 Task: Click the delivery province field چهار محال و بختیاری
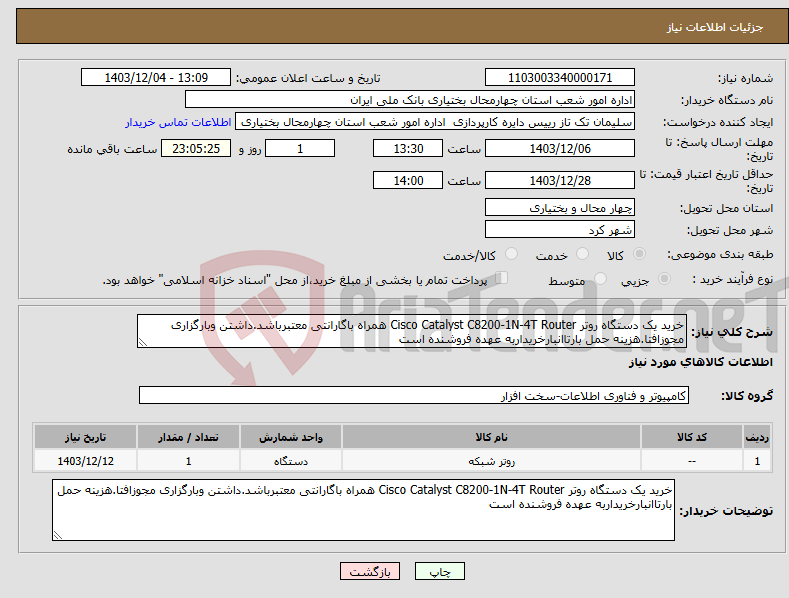pyautogui.click(x=560, y=207)
